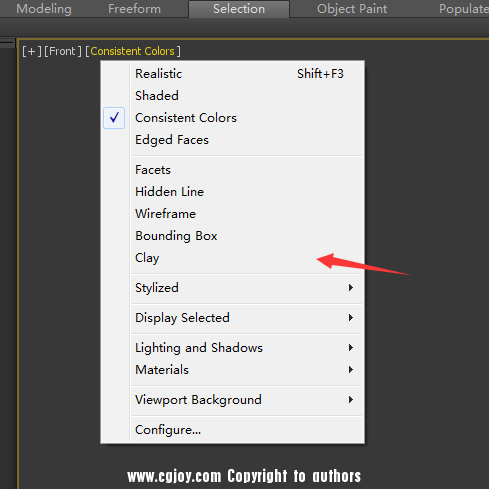Pick the Clay shading option
This screenshot has height=489, width=489.
coord(247,258)
